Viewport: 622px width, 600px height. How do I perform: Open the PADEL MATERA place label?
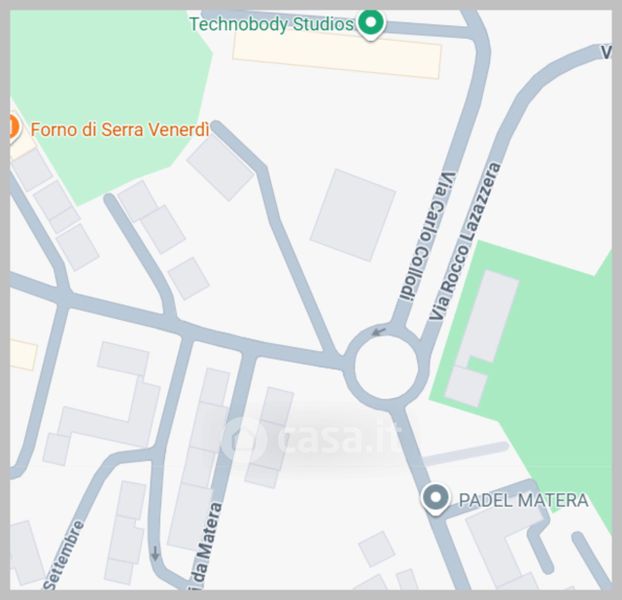[x=524, y=500]
